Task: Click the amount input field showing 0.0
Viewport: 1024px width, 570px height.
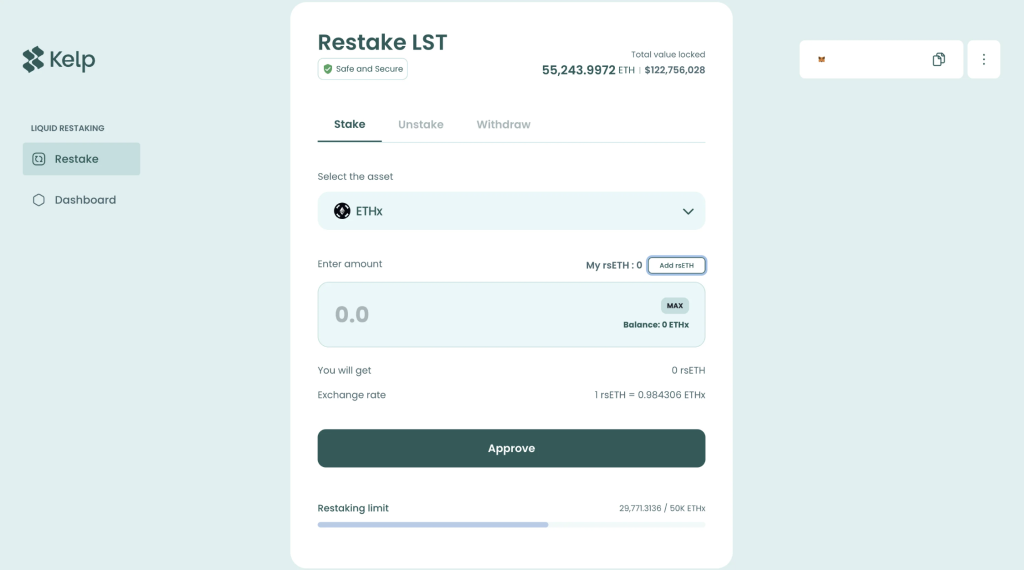Action: pos(511,315)
